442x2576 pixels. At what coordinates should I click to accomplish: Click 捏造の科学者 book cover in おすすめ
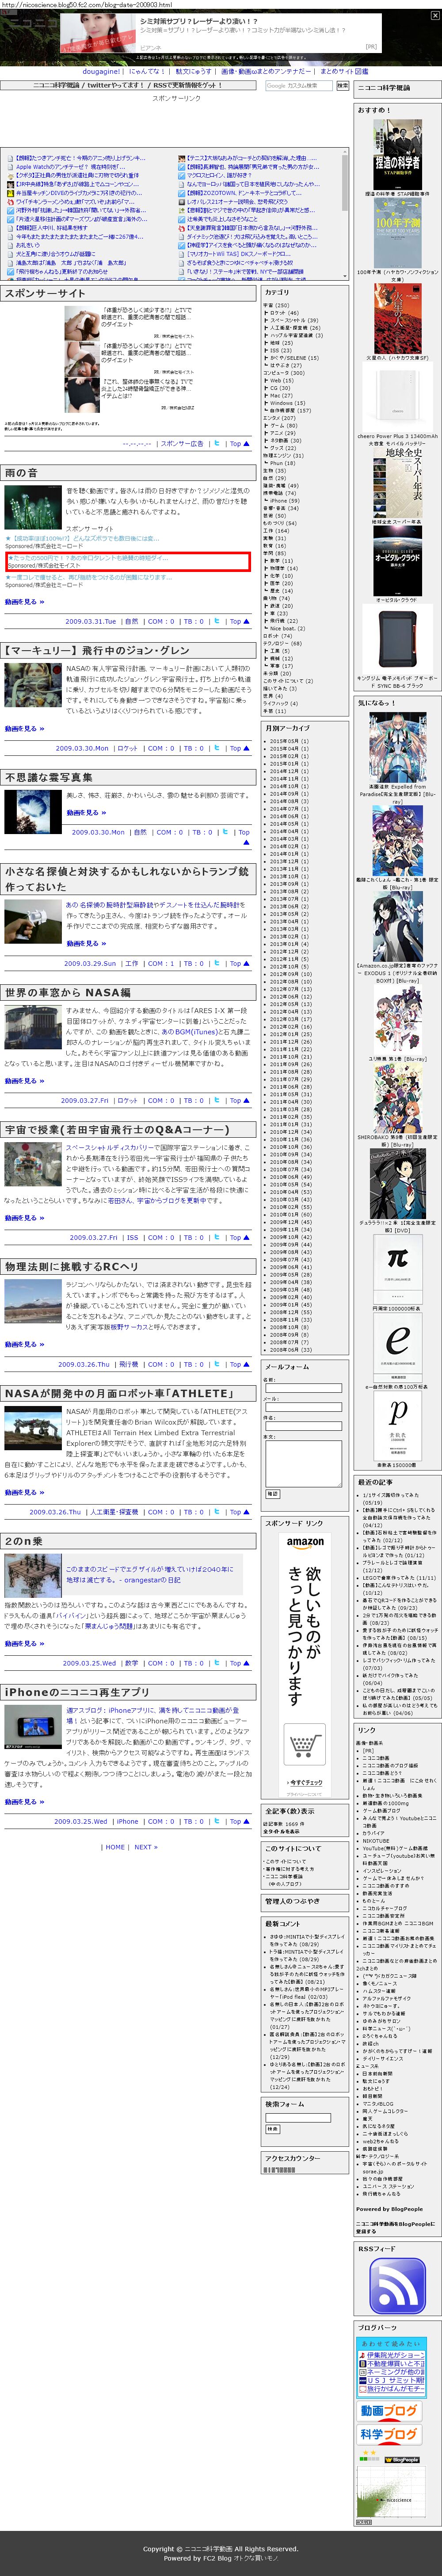[x=397, y=155]
